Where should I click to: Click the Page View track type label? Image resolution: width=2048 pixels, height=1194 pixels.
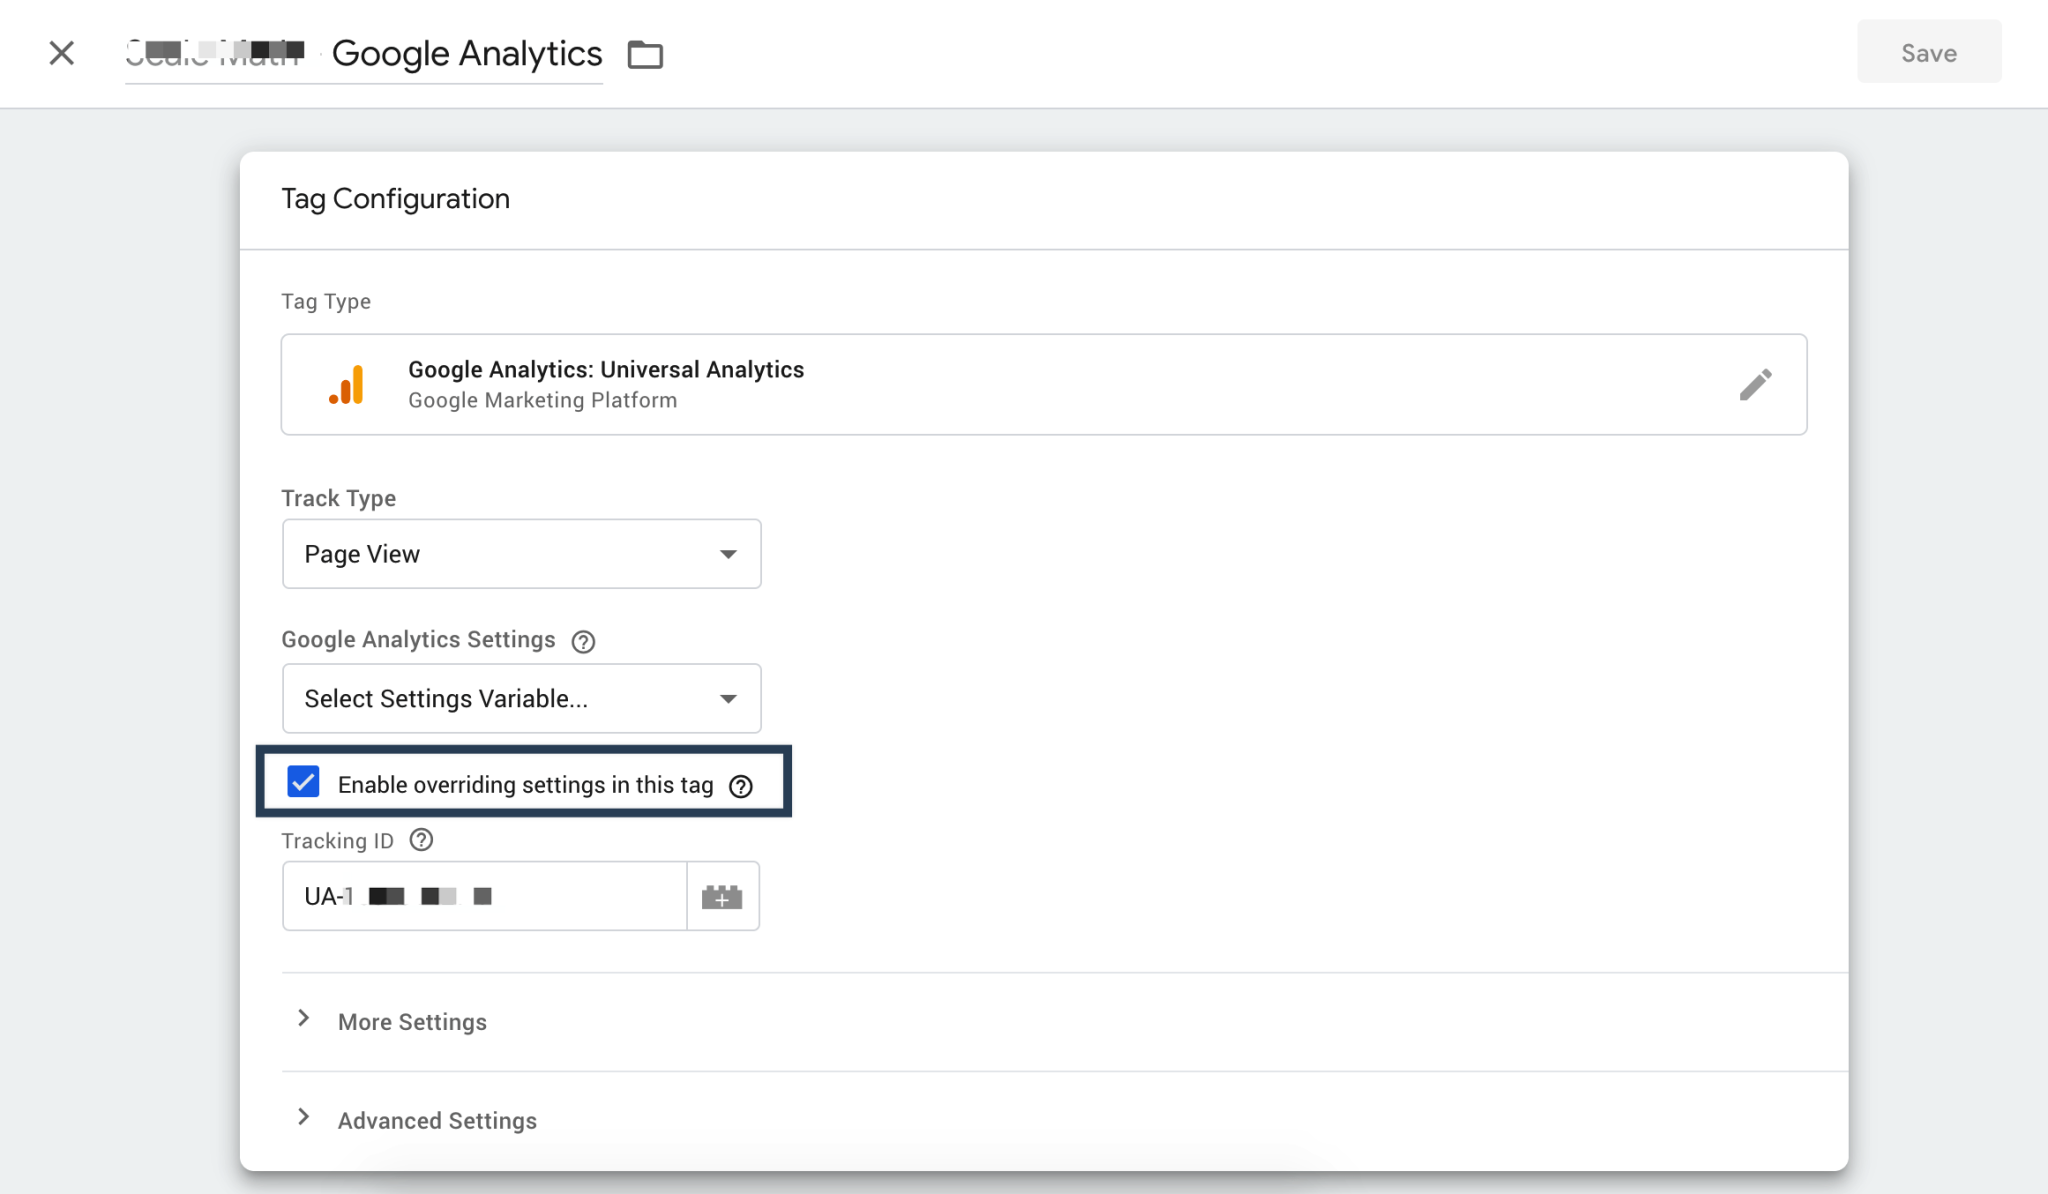tap(362, 553)
